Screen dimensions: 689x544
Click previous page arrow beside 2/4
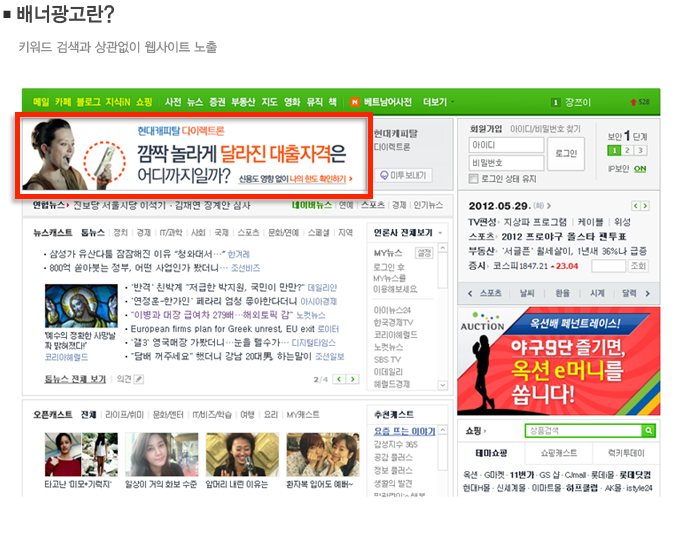click(x=339, y=379)
